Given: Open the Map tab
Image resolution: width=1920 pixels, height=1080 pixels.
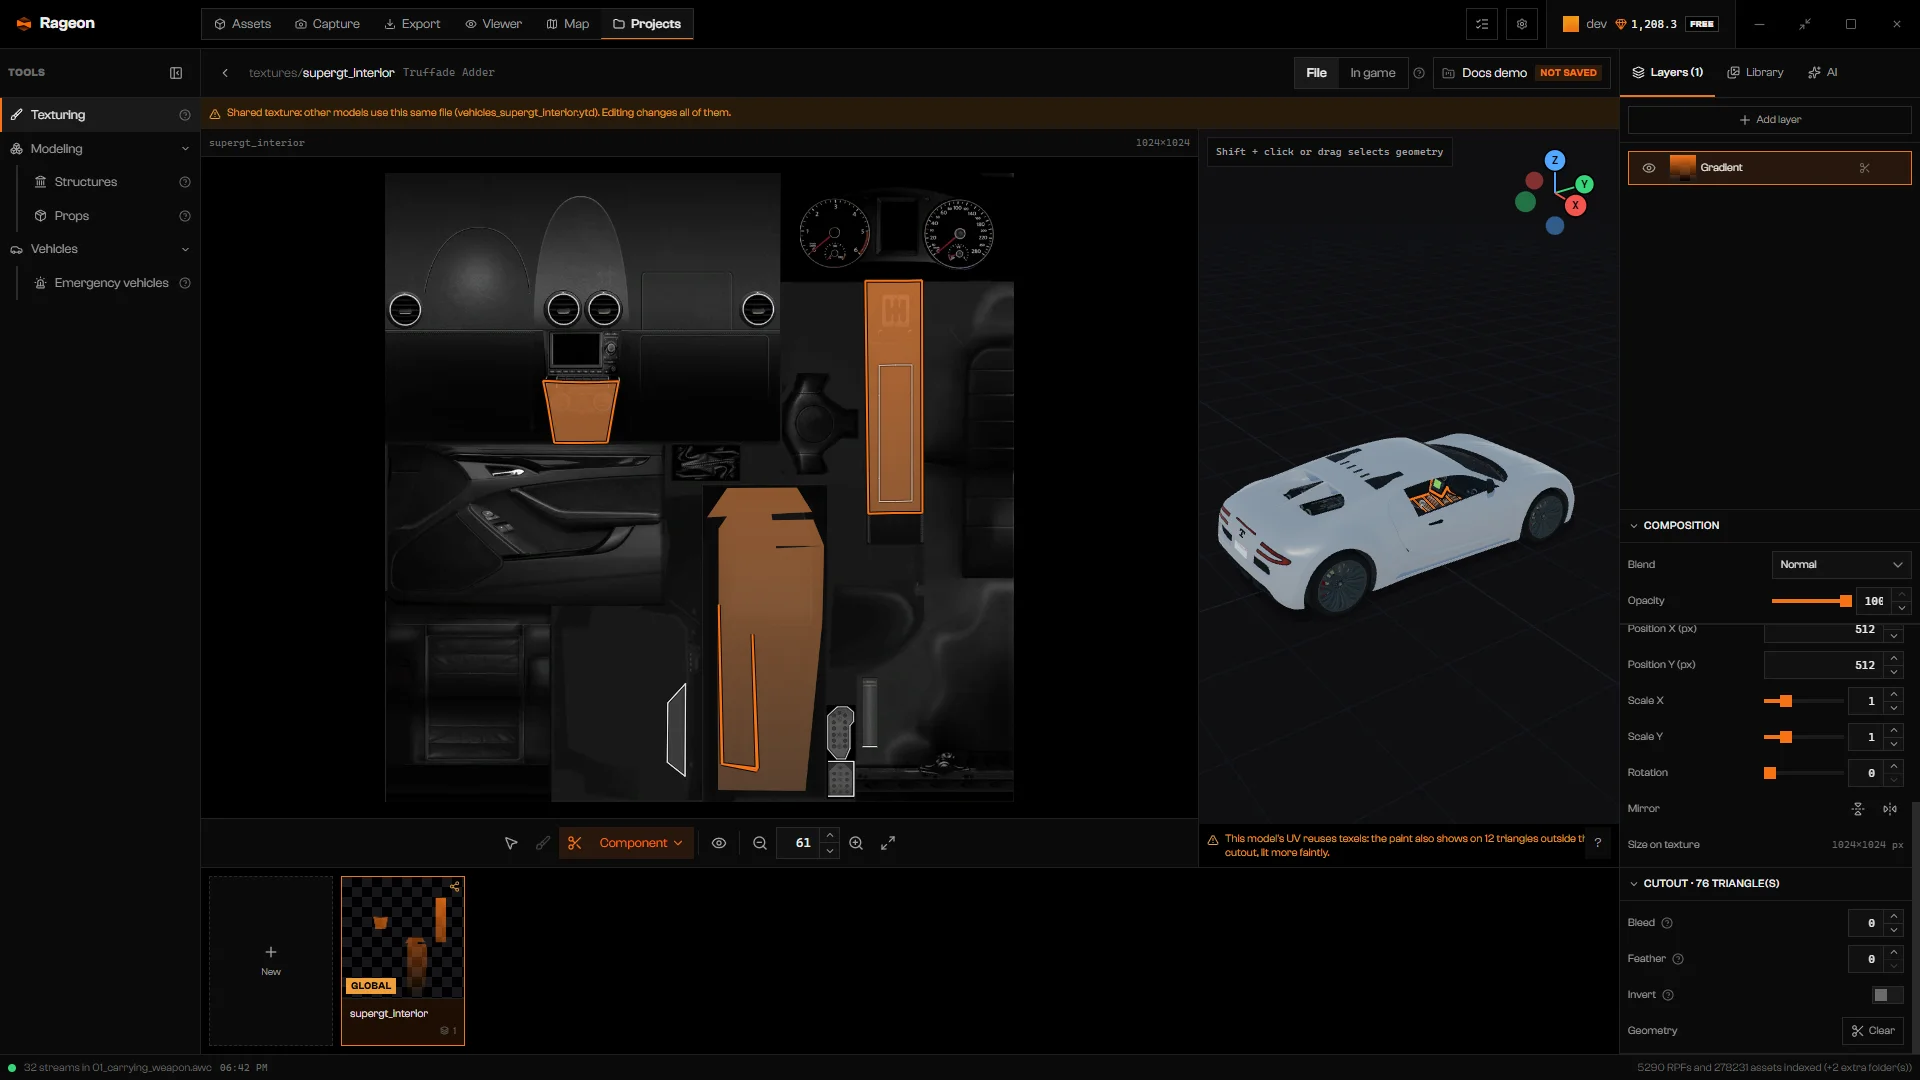Looking at the screenshot, I should 568,24.
